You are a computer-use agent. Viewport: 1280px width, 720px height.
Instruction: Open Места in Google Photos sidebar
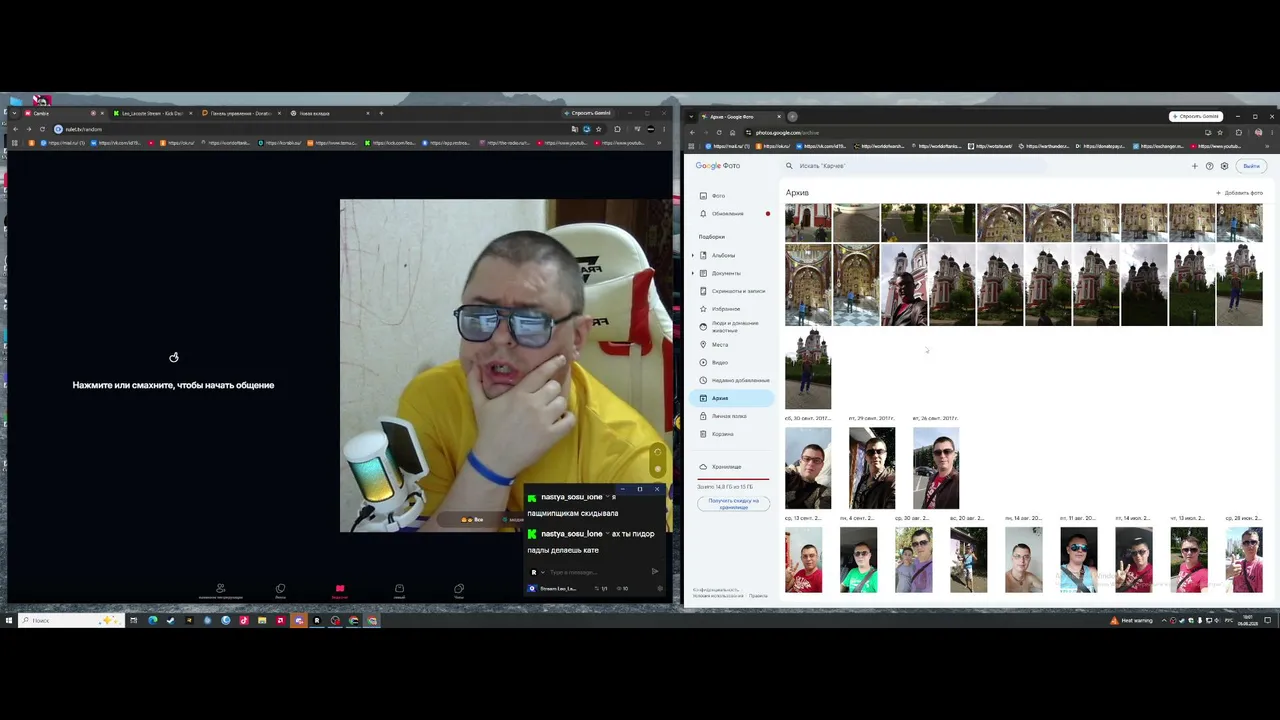click(730, 345)
